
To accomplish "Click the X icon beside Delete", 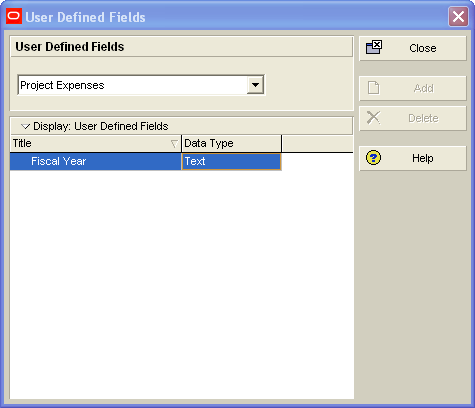I will click(373, 118).
